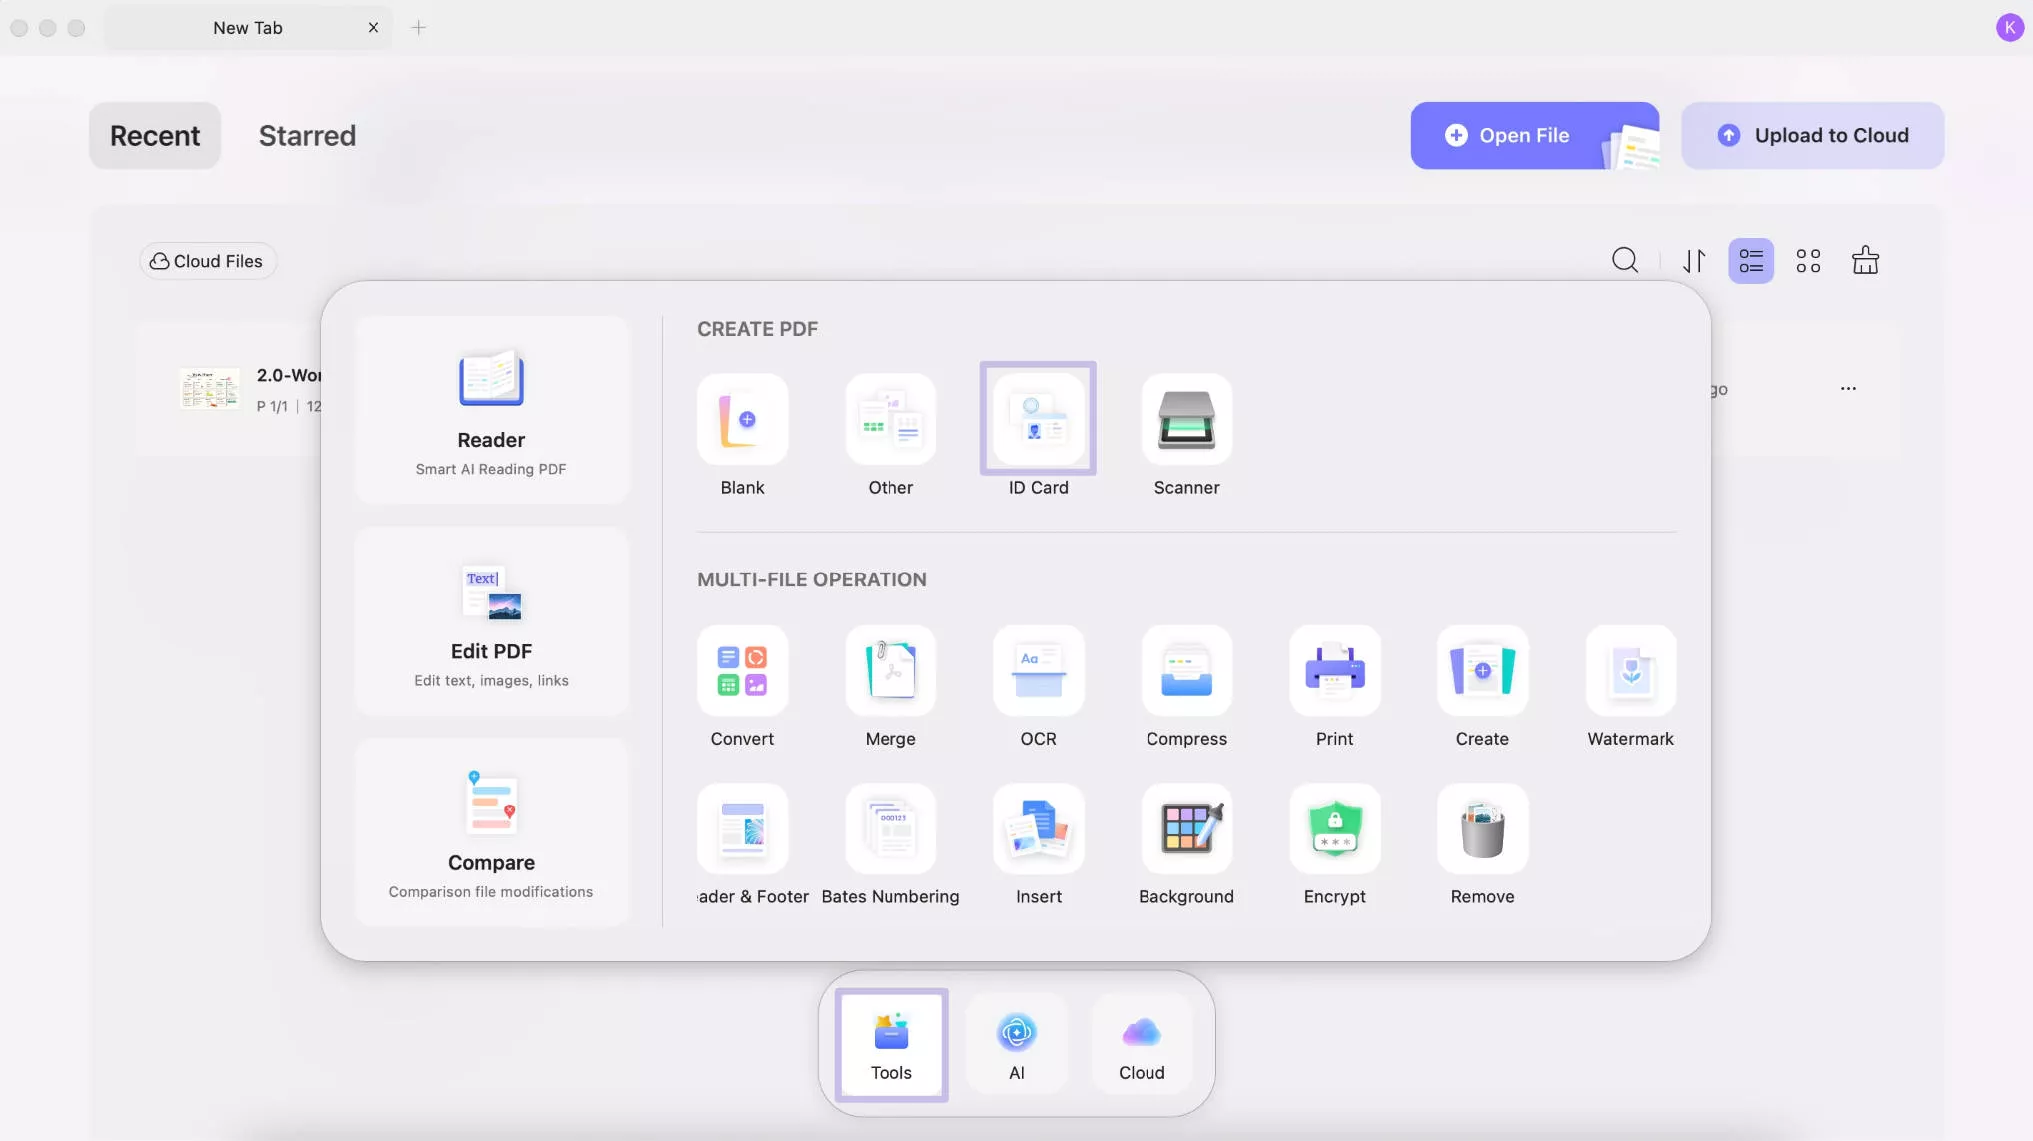Switch to the Starred tab
This screenshot has height=1141, width=2033.
307,136
